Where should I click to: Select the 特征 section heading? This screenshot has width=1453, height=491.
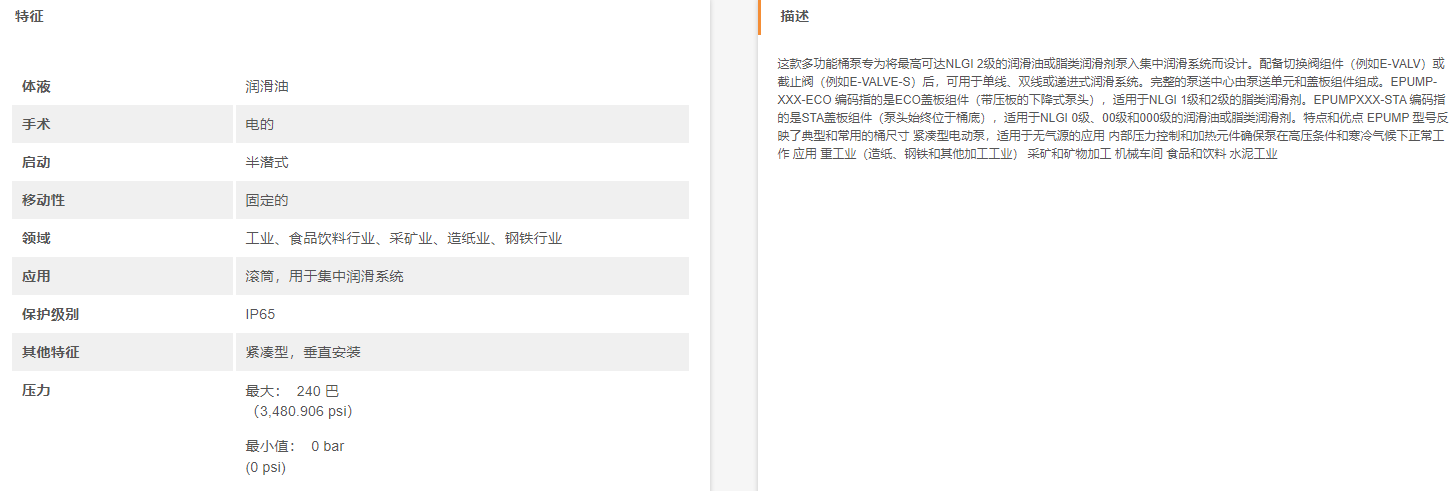click(x=29, y=16)
